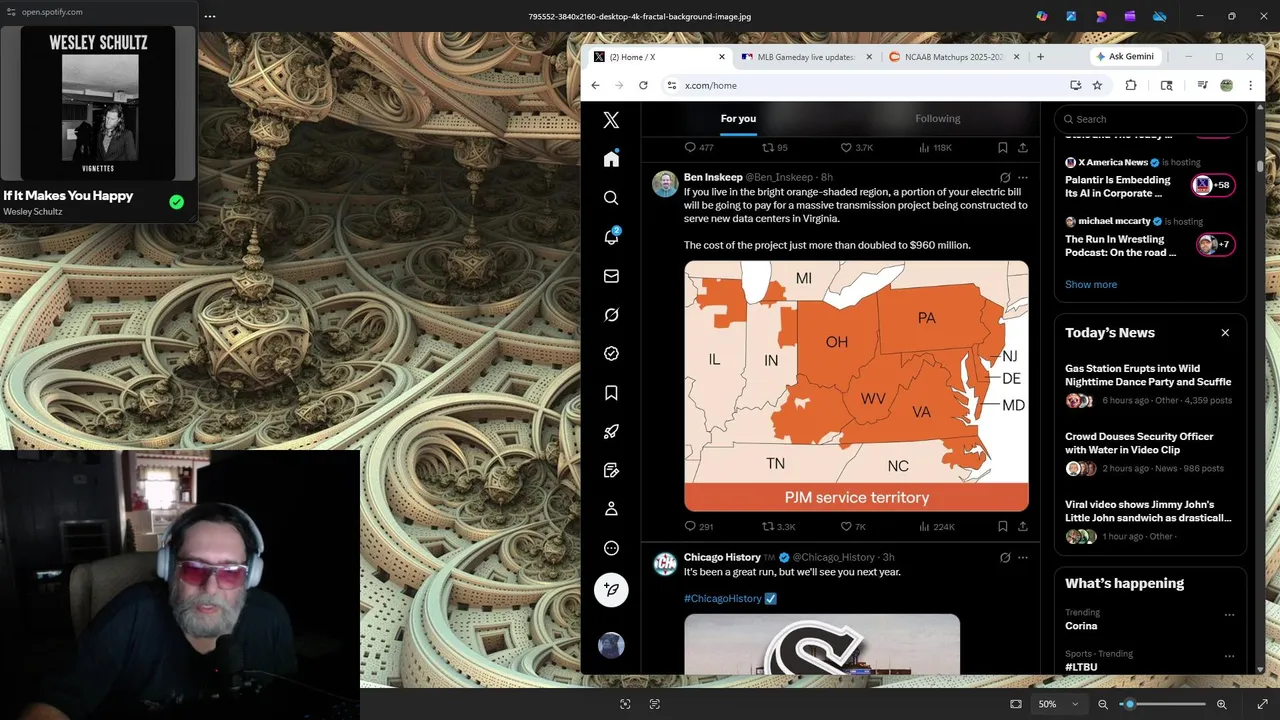Image resolution: width=1280 pixels, height=720 pixels.
Task: Open the Profile person icon in sidebar
Action: pyautogui.click(x=611, y=509)
